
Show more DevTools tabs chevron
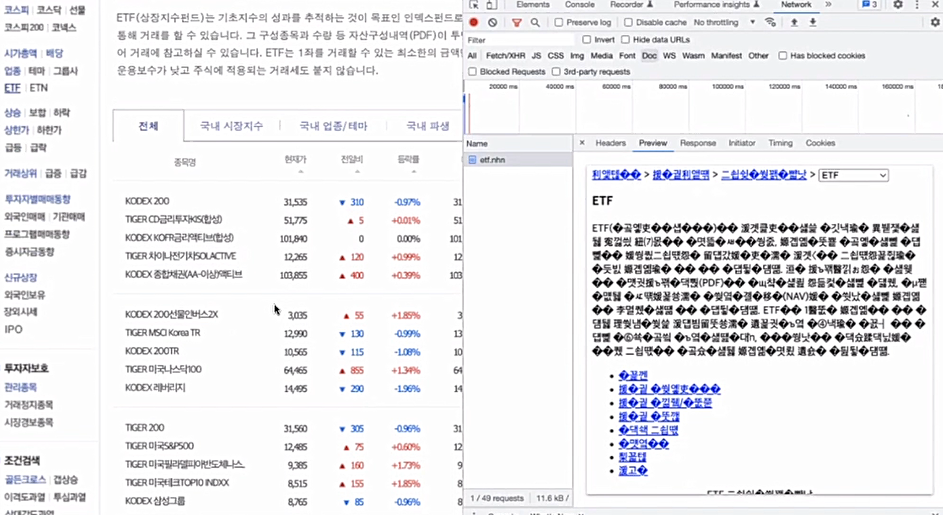(x=828, y=4)
